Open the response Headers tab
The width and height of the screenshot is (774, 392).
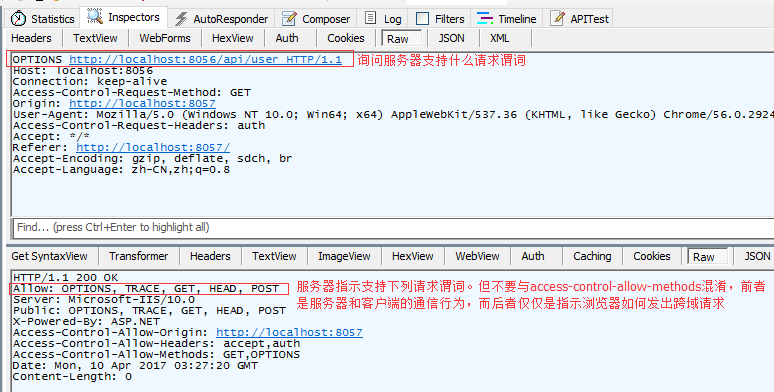point(210,256)
